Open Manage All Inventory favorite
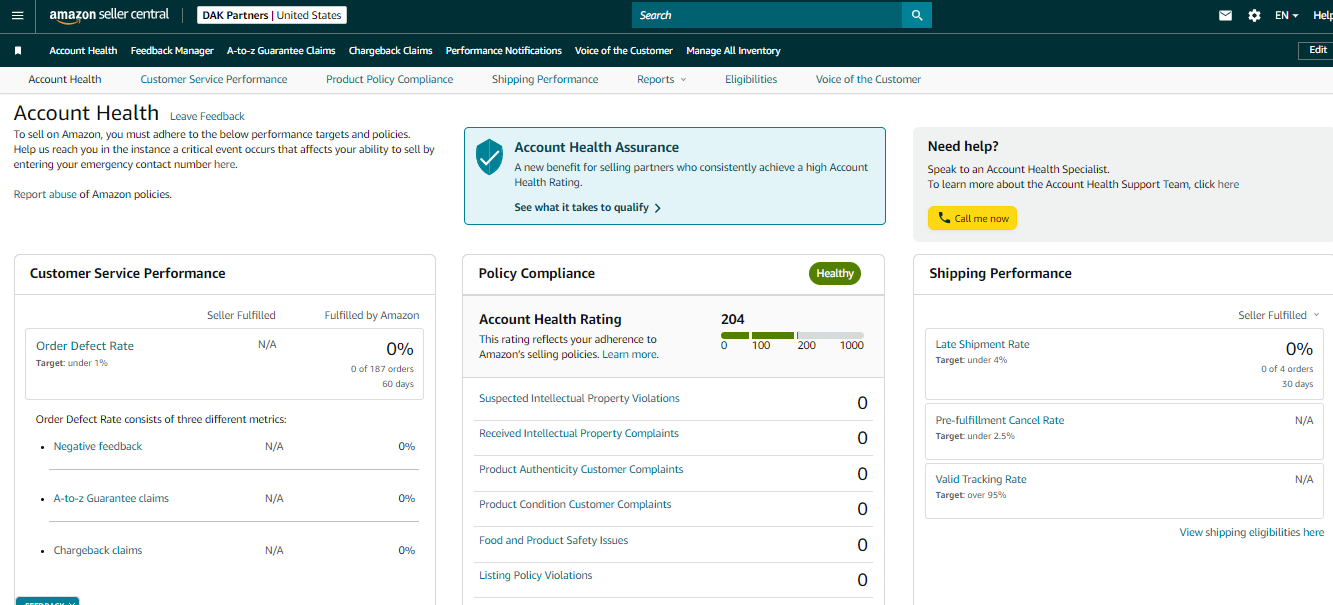This screenshot has width=1333, height=605. coord(733,50)
